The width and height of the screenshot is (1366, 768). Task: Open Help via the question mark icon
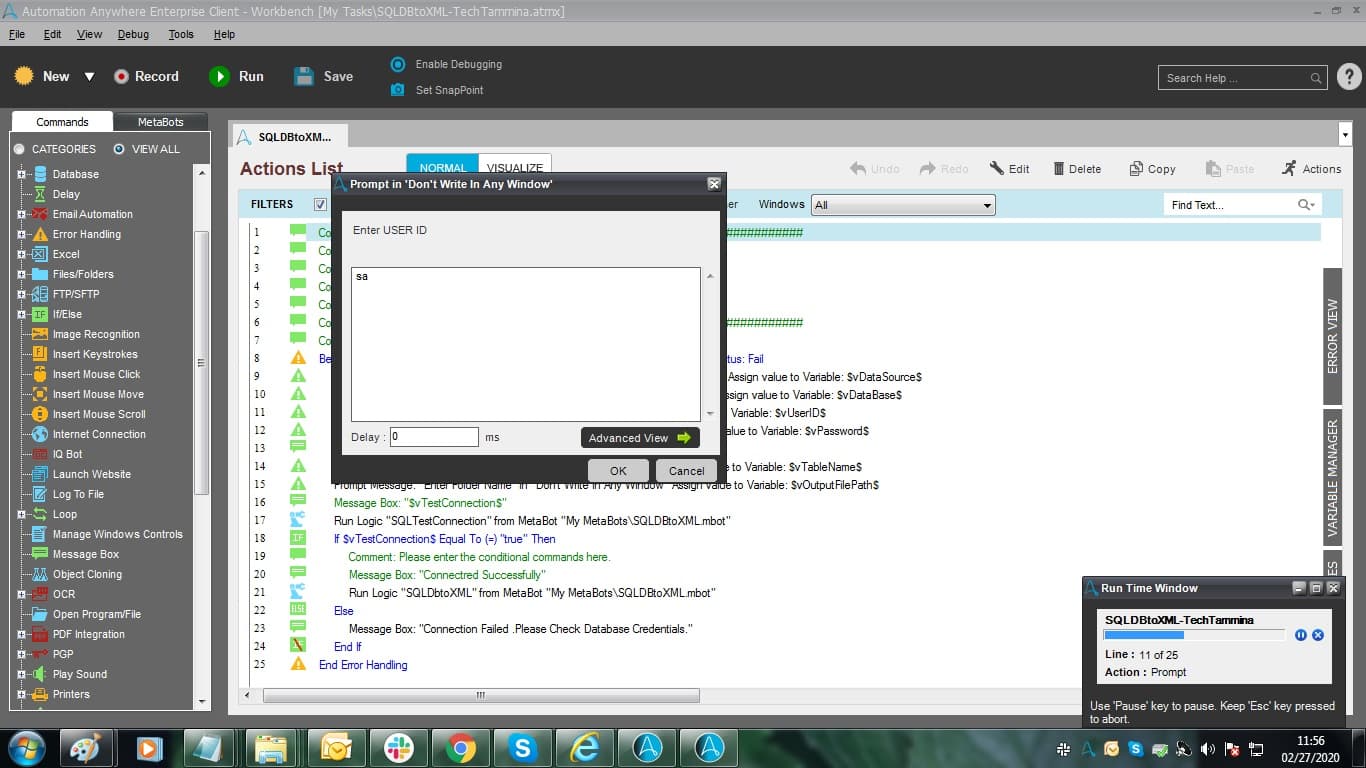pos(1349,77)
